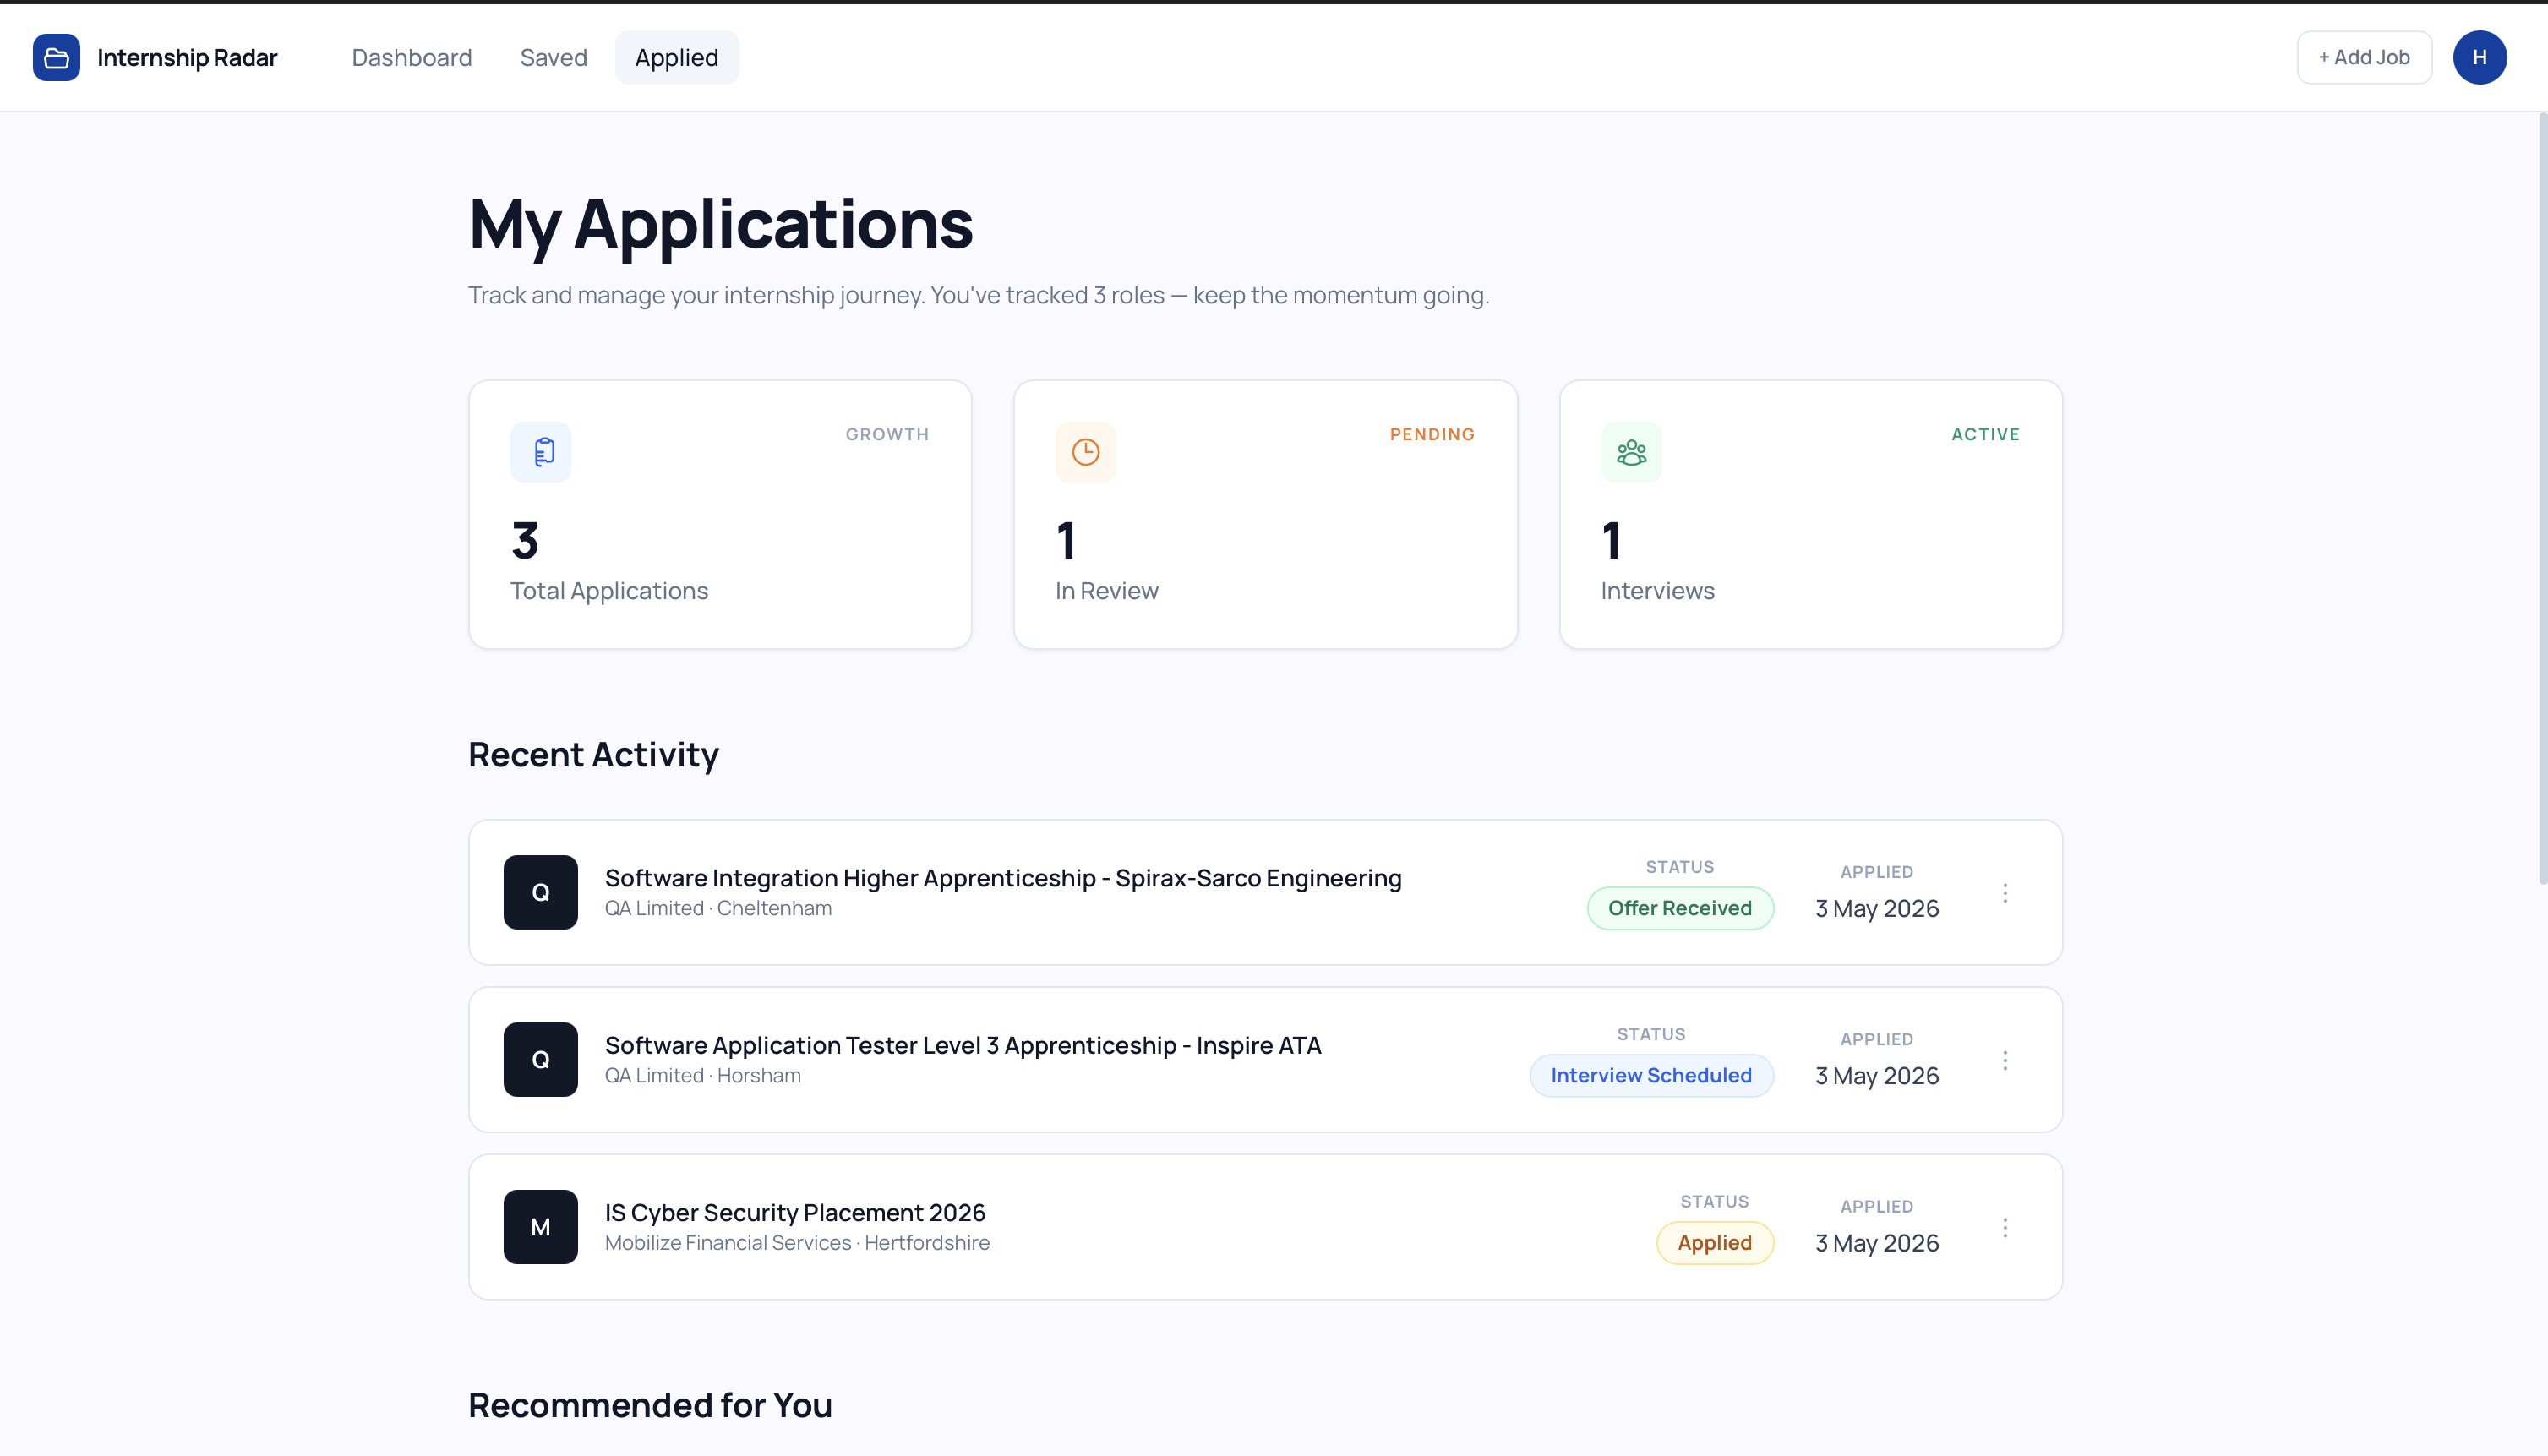
Task: Click the In Review card label
Action: 1106,591
